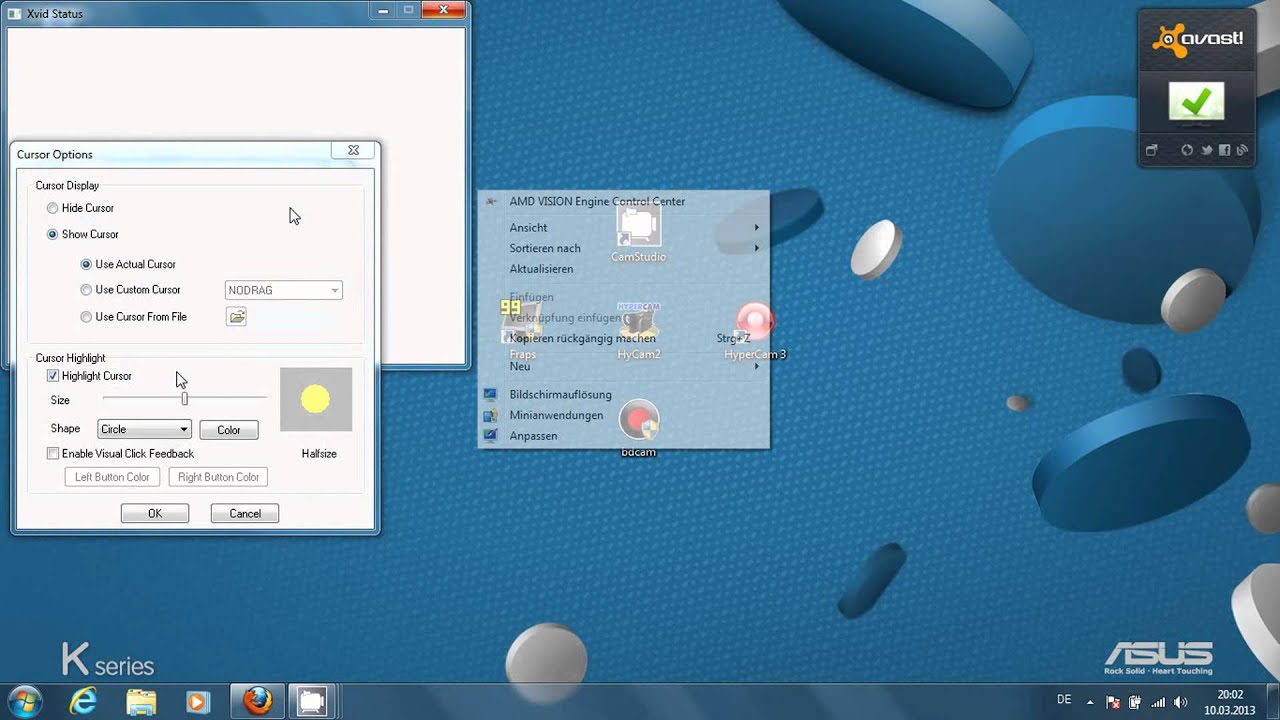Open Internet Explorer from the taskbar

click(x=84, y=702)
